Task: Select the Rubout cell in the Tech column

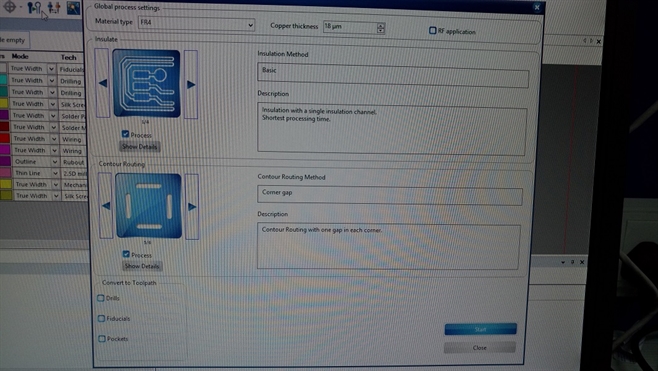Action: tap(74, 162)
